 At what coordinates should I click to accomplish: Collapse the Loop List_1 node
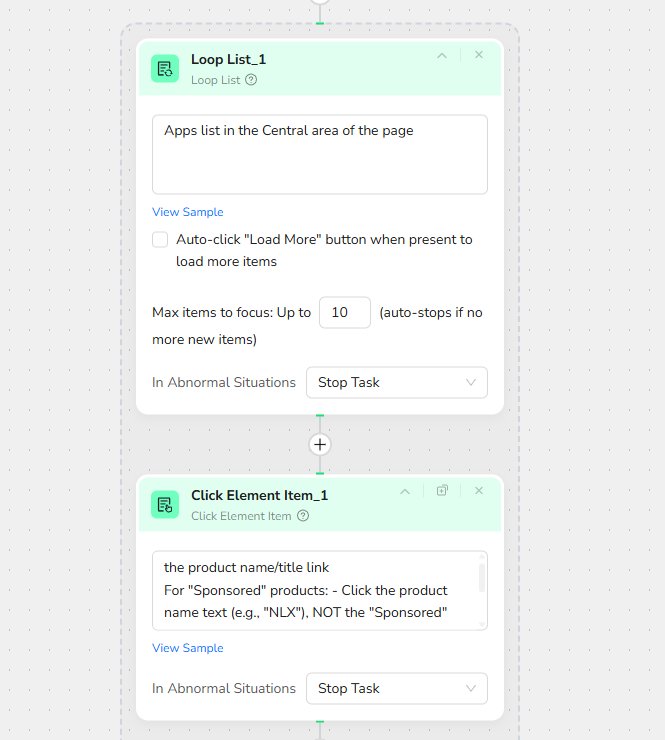(442, 55)
